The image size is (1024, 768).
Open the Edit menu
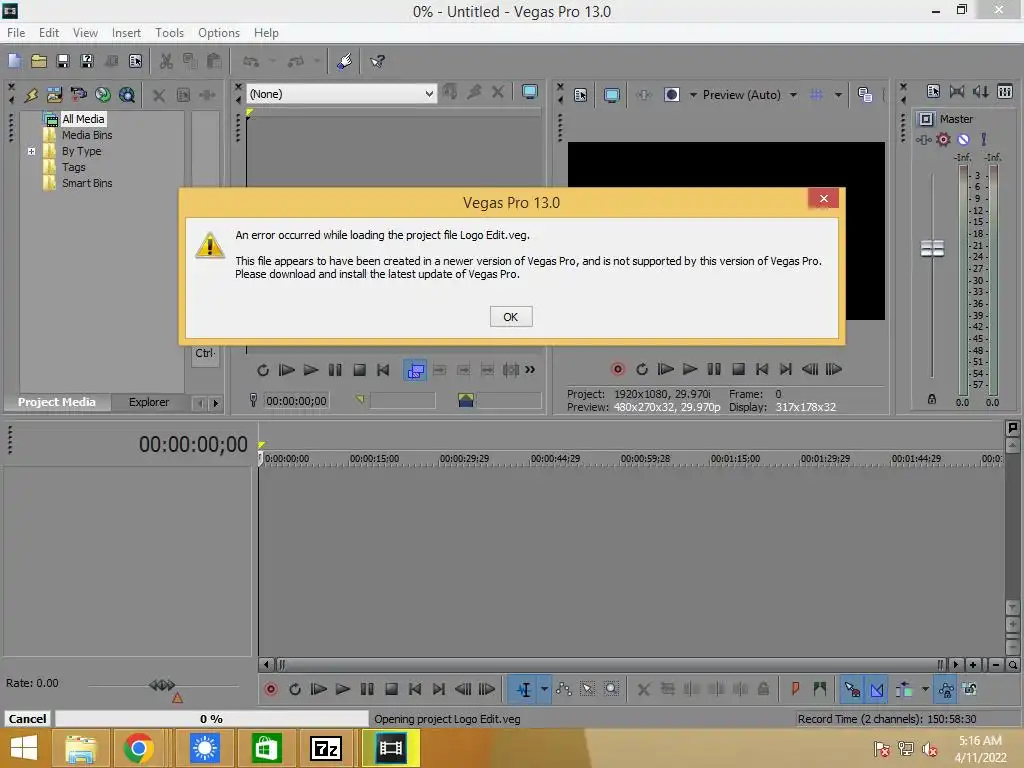(48, 33)
